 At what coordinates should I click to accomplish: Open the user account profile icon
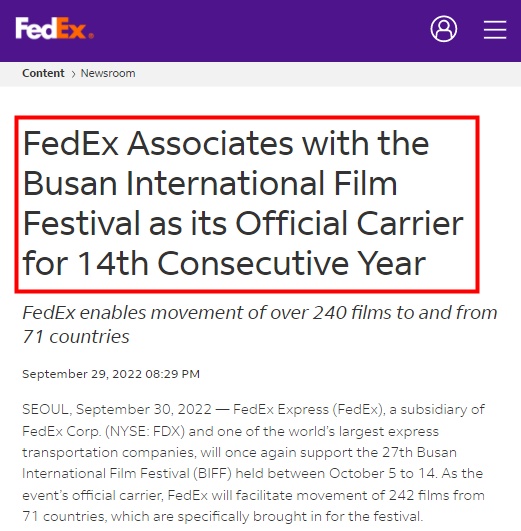click(443, 29)
